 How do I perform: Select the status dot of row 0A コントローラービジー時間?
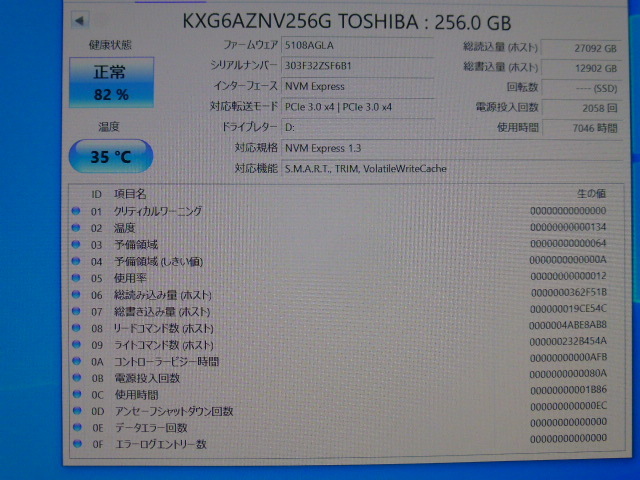click(x=76, y=361)
